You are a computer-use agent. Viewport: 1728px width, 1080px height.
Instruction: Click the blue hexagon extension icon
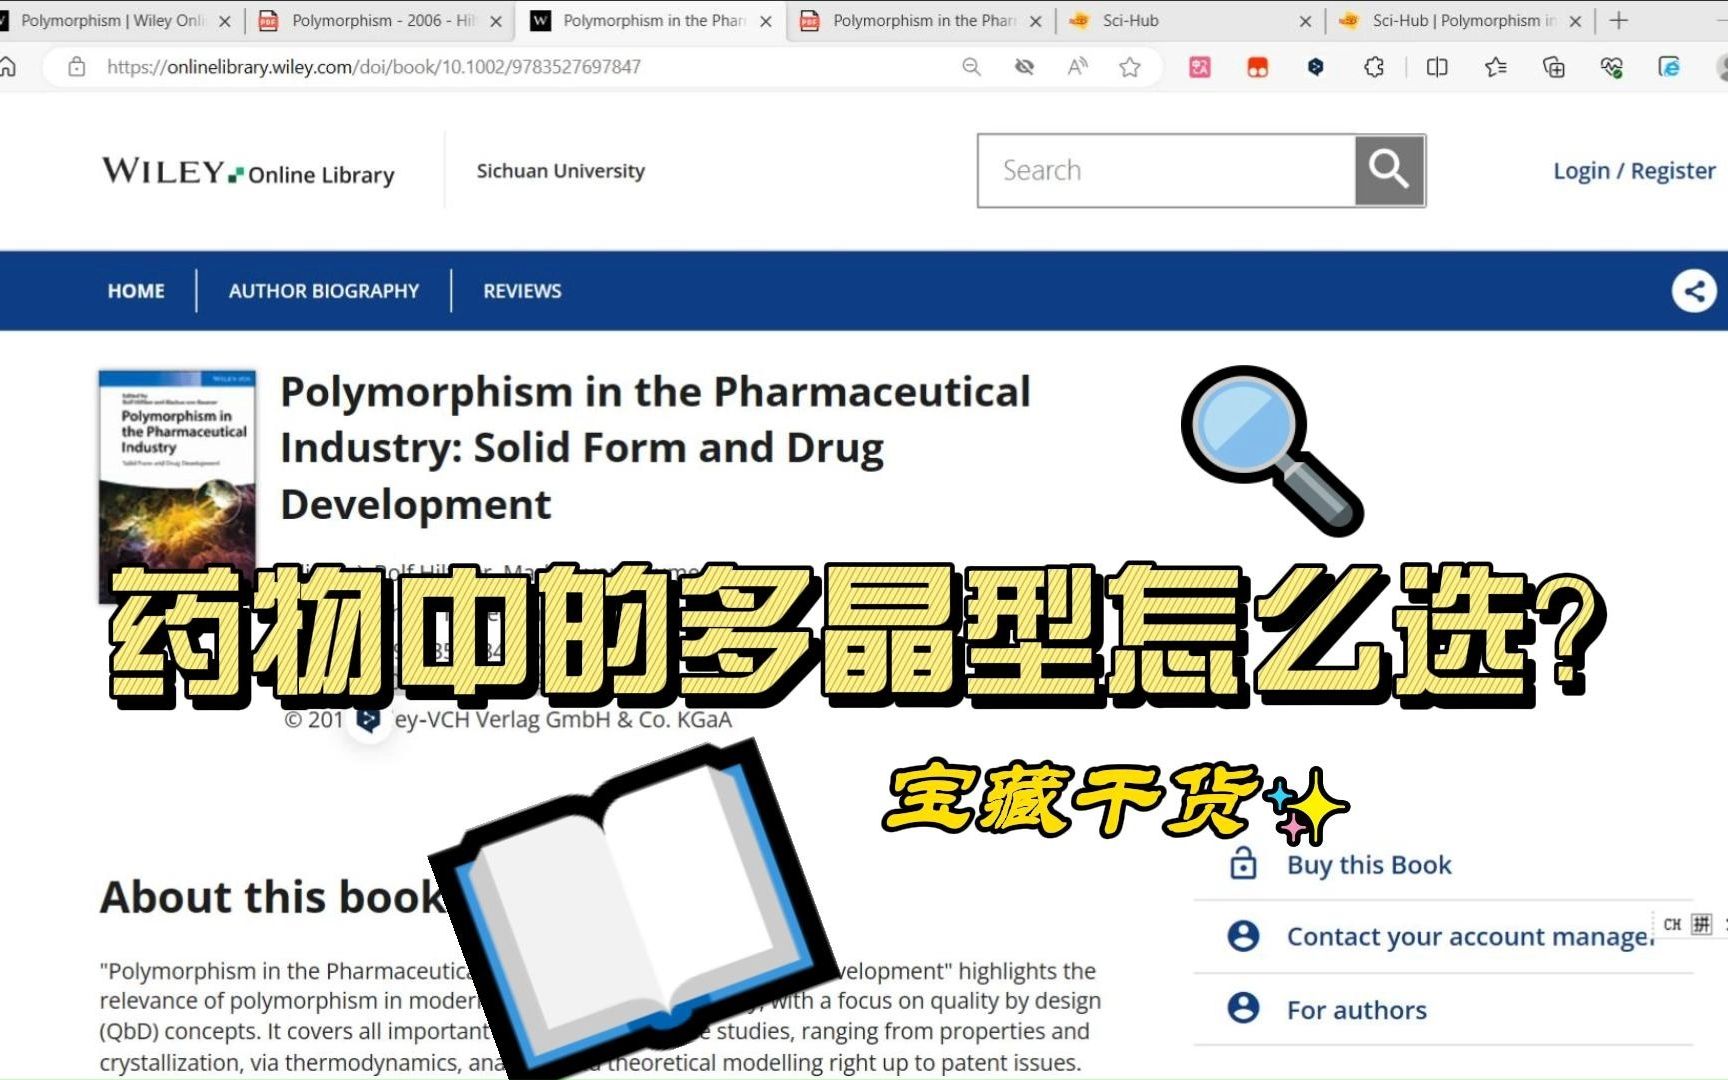point(1316,67)
